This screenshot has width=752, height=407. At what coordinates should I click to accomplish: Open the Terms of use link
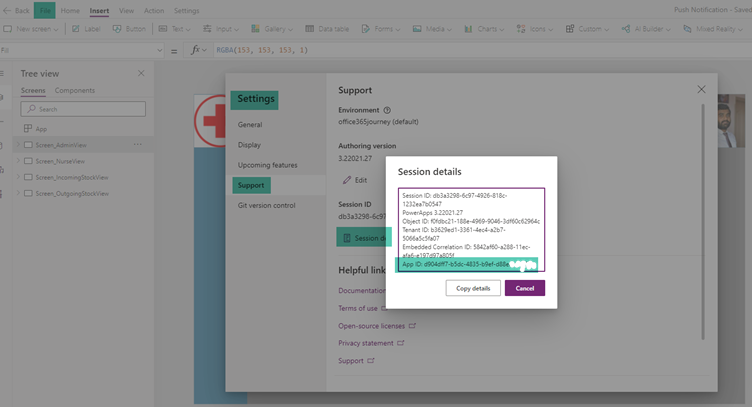point(358,308)
